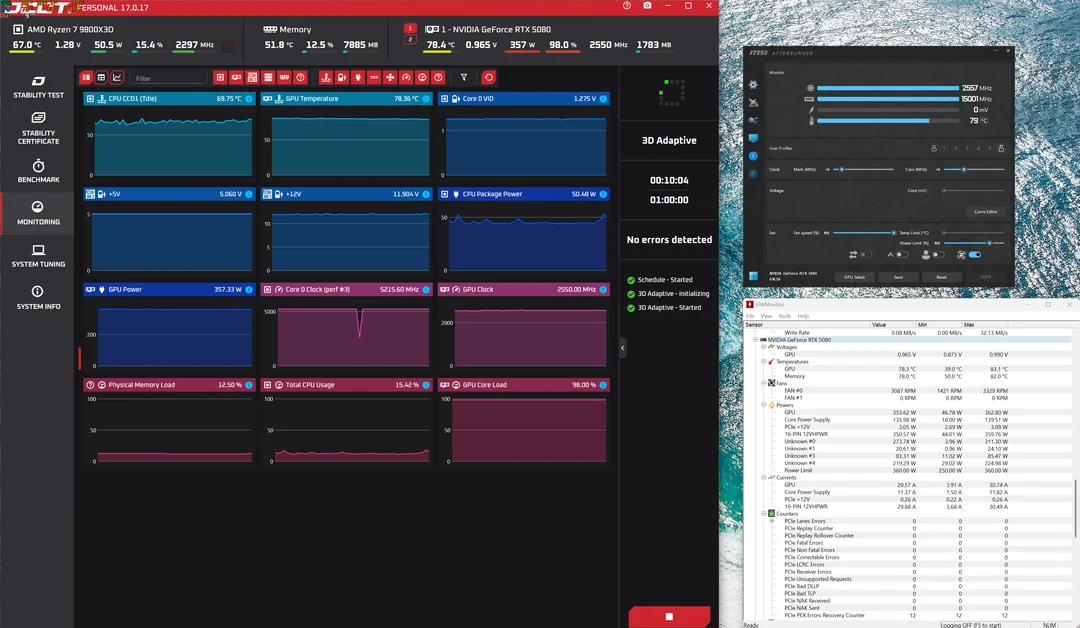Adjust Afterburner Power Limit slider
This screenshot has width=1080, height=628.
point(974,243)
